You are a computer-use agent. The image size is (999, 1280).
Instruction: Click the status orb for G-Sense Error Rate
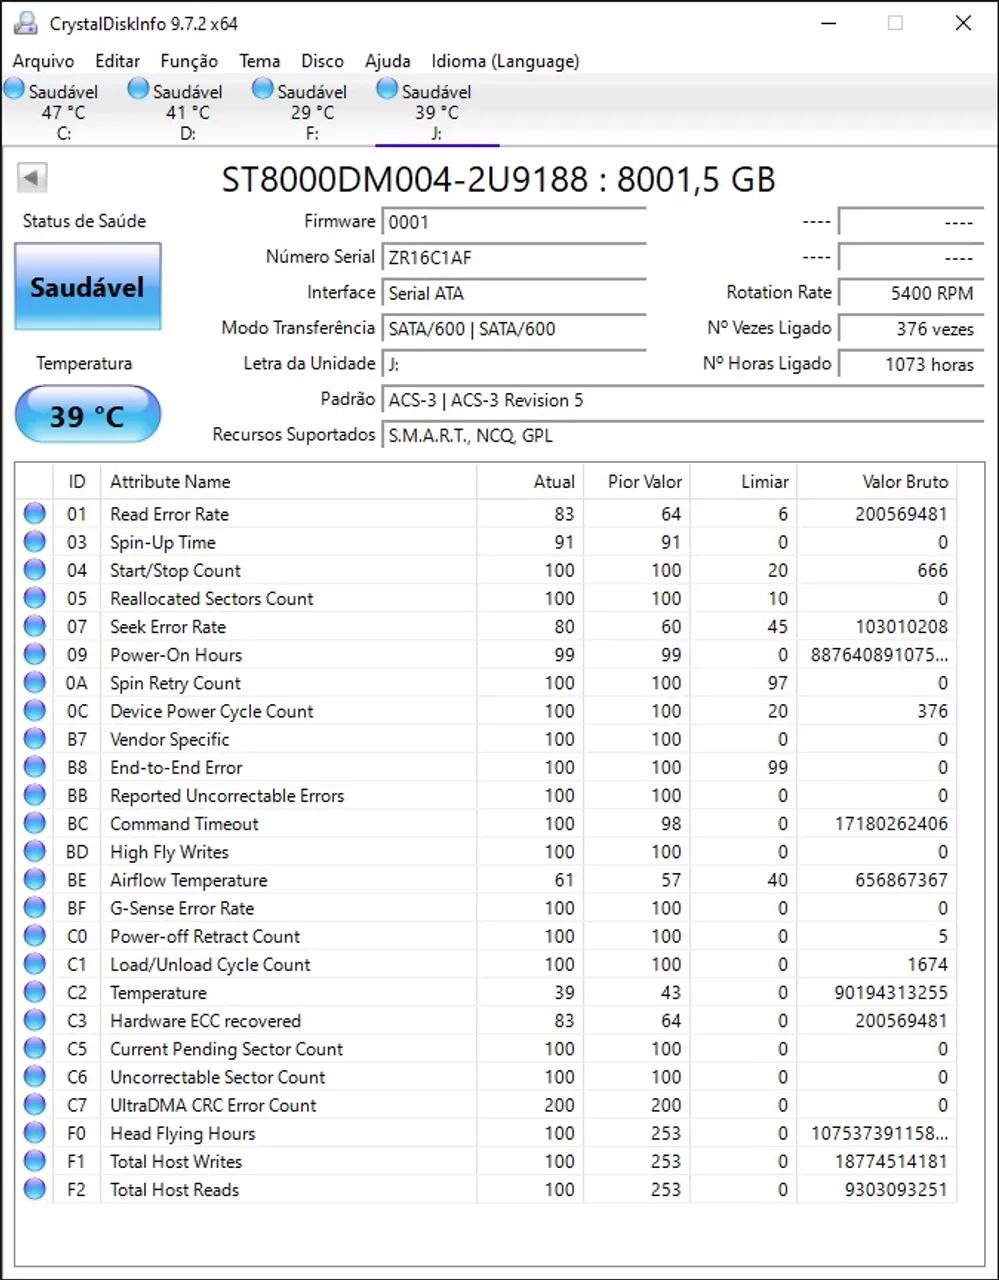(35, 908)
